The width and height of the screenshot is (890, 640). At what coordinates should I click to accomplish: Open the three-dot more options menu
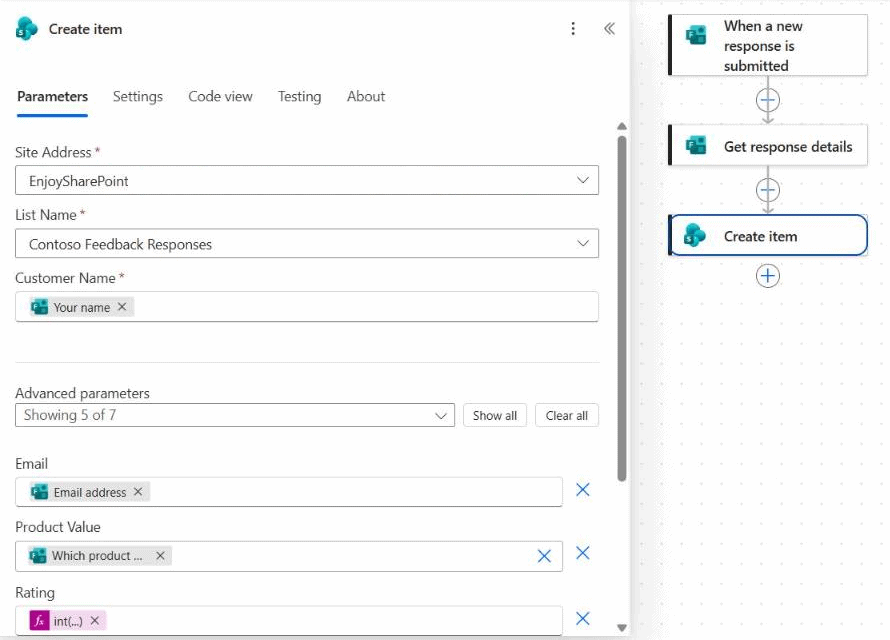(x=573, y=29)
